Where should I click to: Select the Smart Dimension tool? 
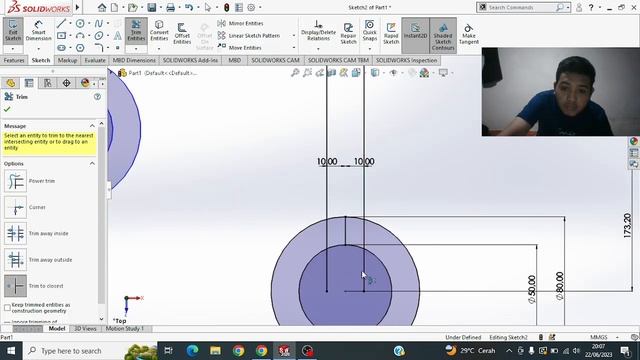[38, 31]
